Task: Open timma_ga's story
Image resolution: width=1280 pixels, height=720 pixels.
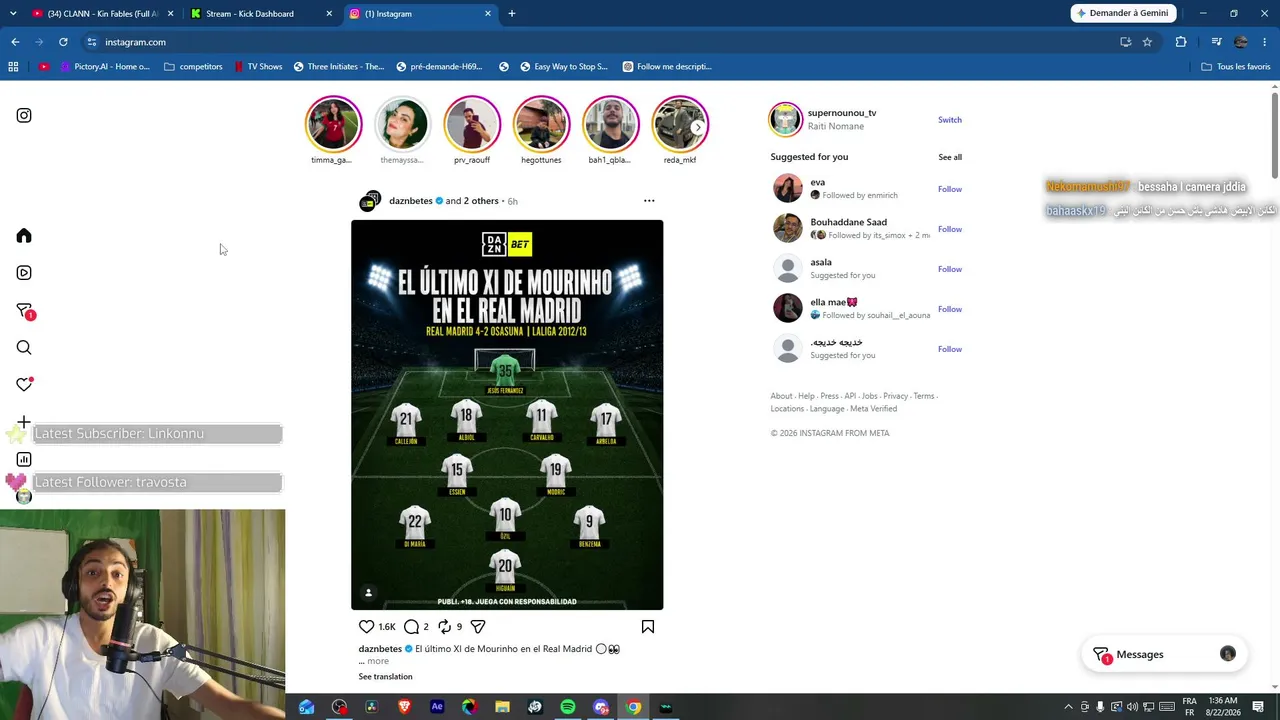Action: coord(333,123)
